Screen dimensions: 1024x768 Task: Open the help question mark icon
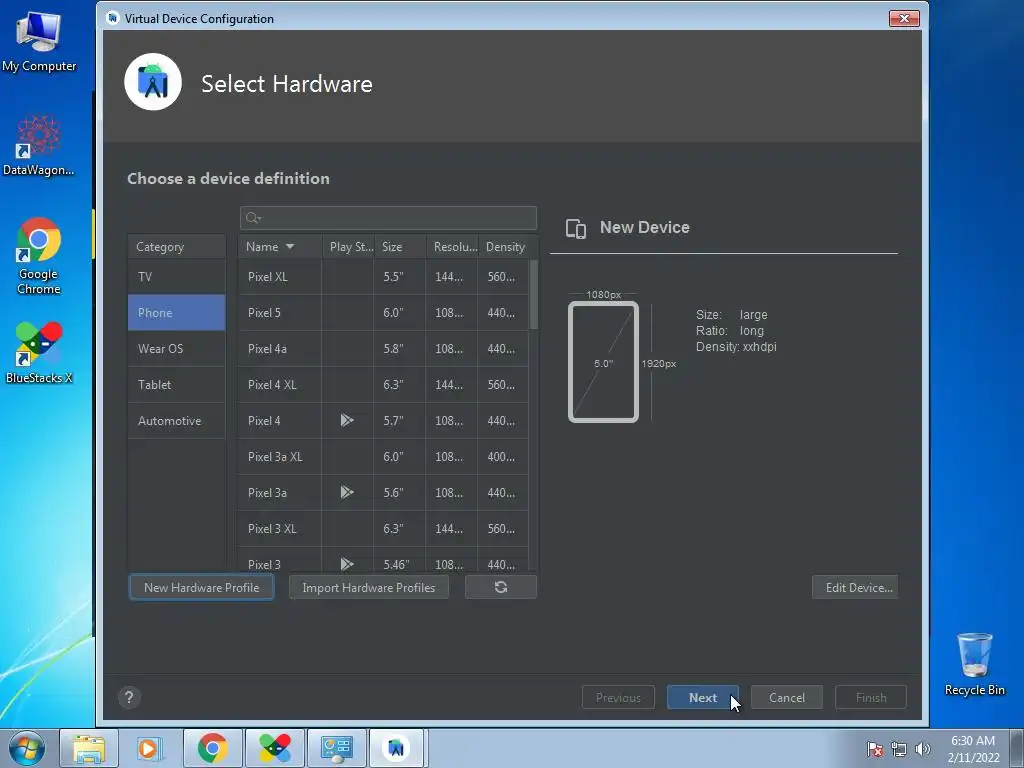click(129, 697)
